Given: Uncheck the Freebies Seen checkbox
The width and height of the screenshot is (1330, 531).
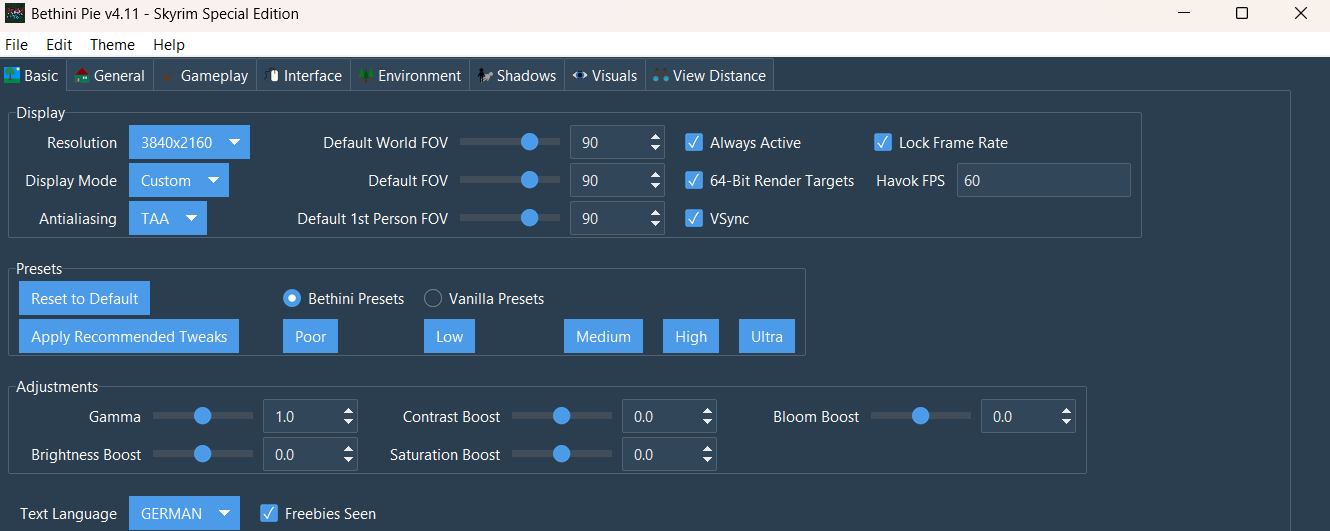Looking at the screenshot, I should (x=269, y=513).
